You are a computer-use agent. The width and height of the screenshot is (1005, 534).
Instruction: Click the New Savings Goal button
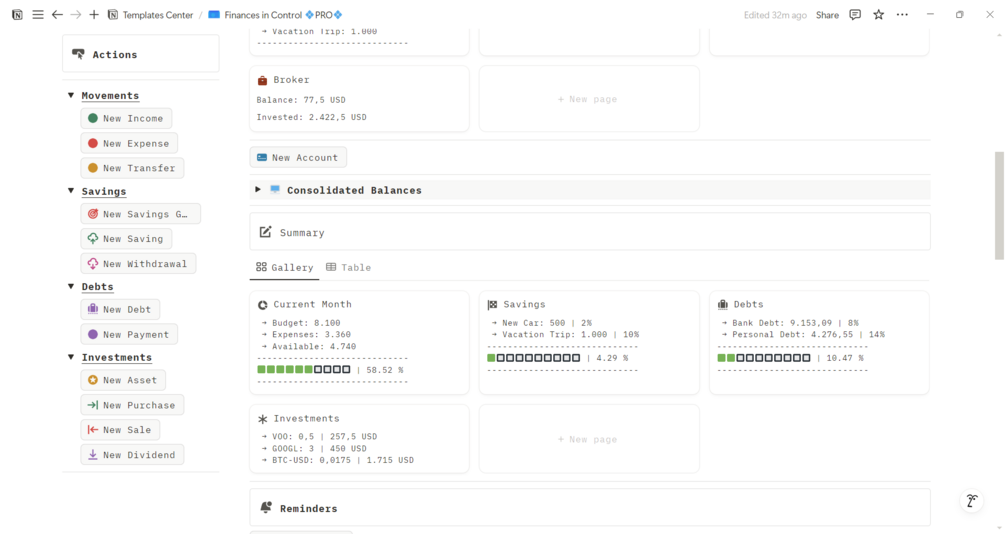[140, 214]
